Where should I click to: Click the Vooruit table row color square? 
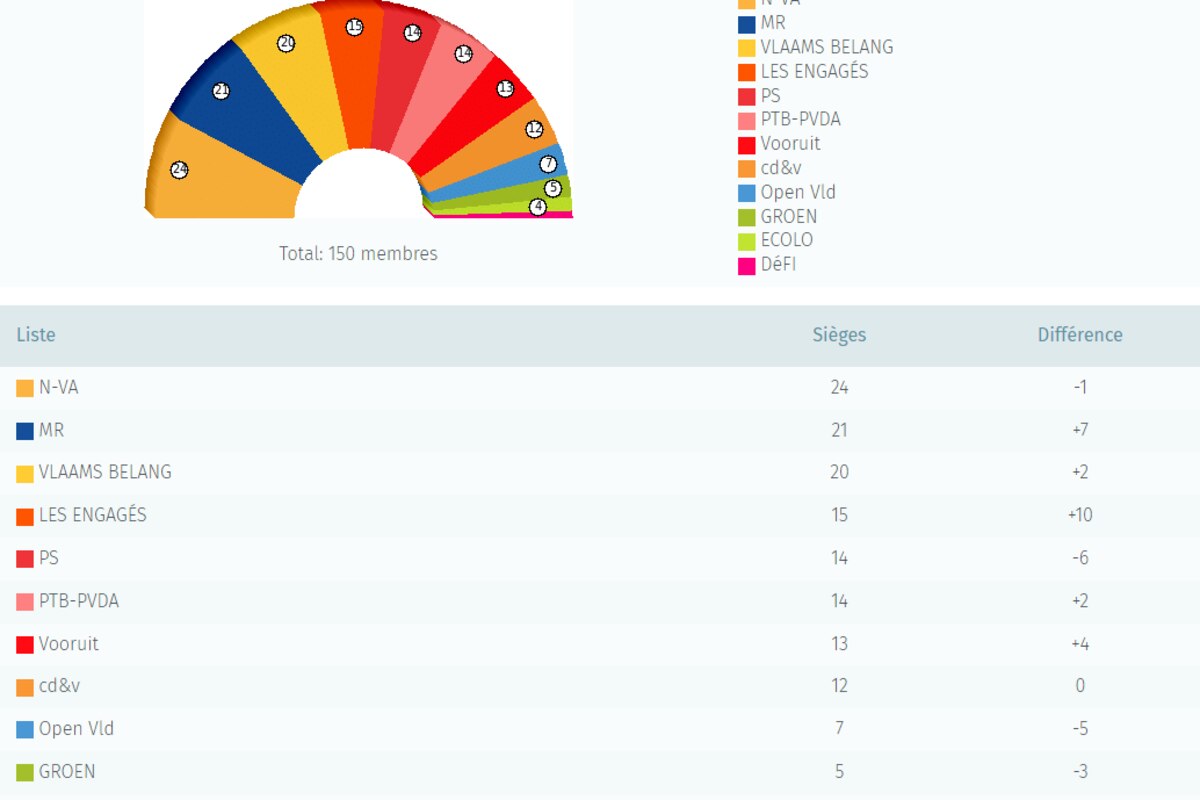pyautogui.click(x=25, y=645)
